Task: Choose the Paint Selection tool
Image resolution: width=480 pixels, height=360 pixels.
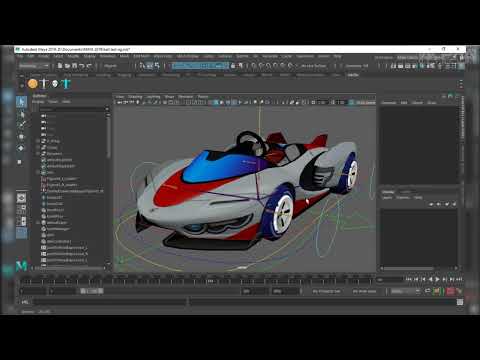Action: (21, 125)
